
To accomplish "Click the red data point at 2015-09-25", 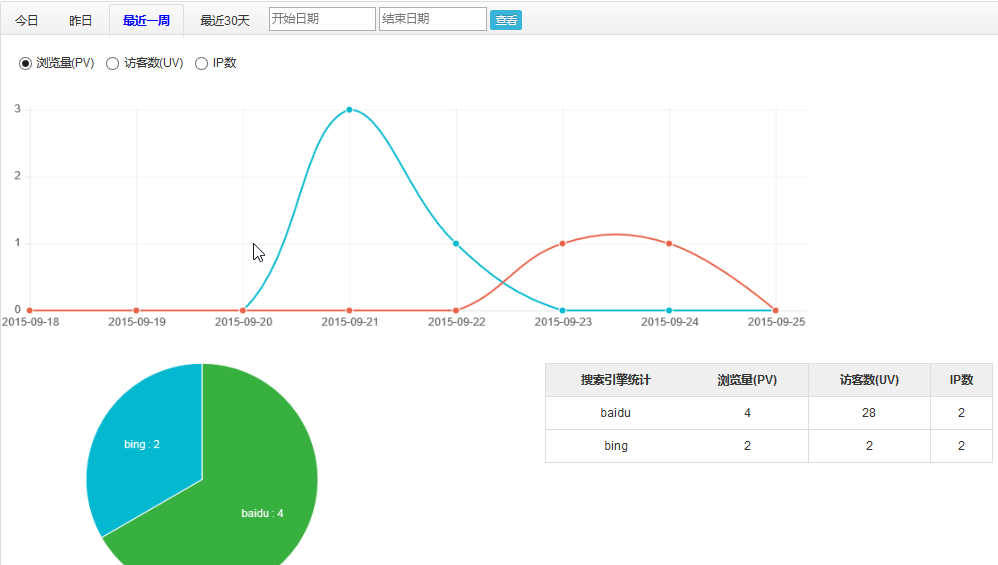I will pyautogui.click(x=776, y=310).
